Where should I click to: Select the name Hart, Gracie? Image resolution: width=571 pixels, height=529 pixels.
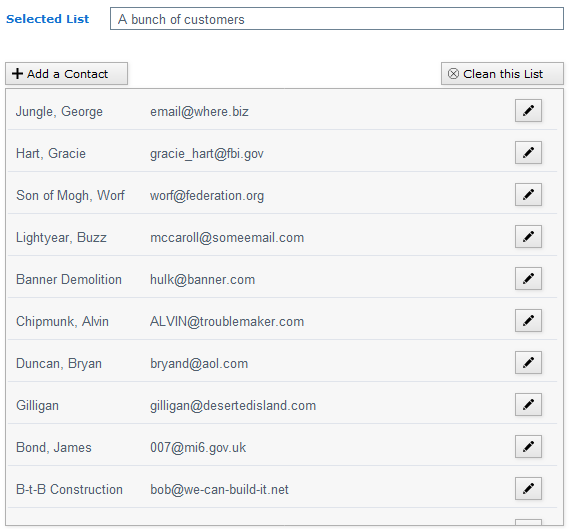point(51,153)
